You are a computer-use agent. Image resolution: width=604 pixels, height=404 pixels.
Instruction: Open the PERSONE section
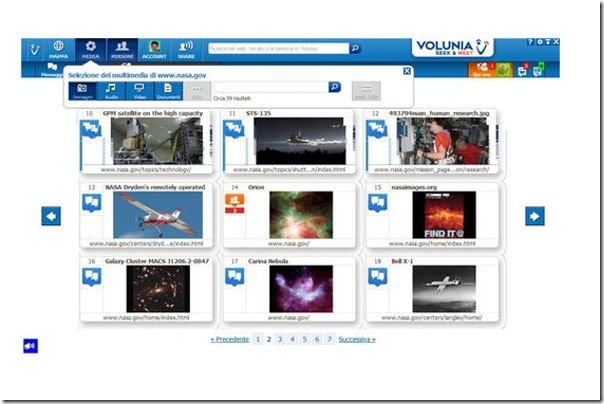point(122,49)
